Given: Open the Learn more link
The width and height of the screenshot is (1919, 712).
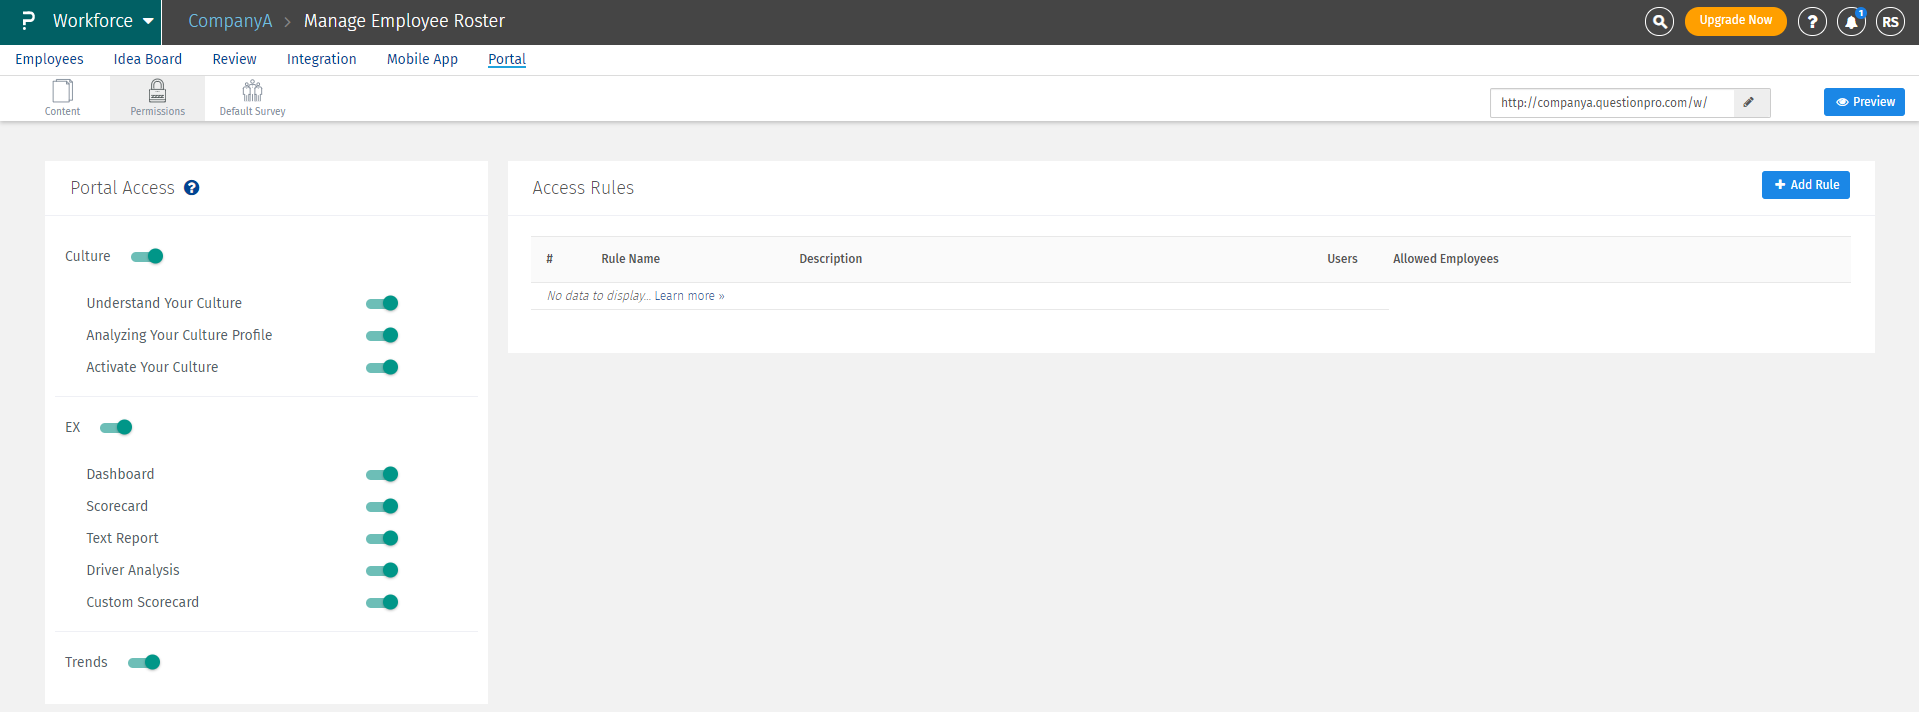Looking at the screenshot, I should tap(689, 296).
